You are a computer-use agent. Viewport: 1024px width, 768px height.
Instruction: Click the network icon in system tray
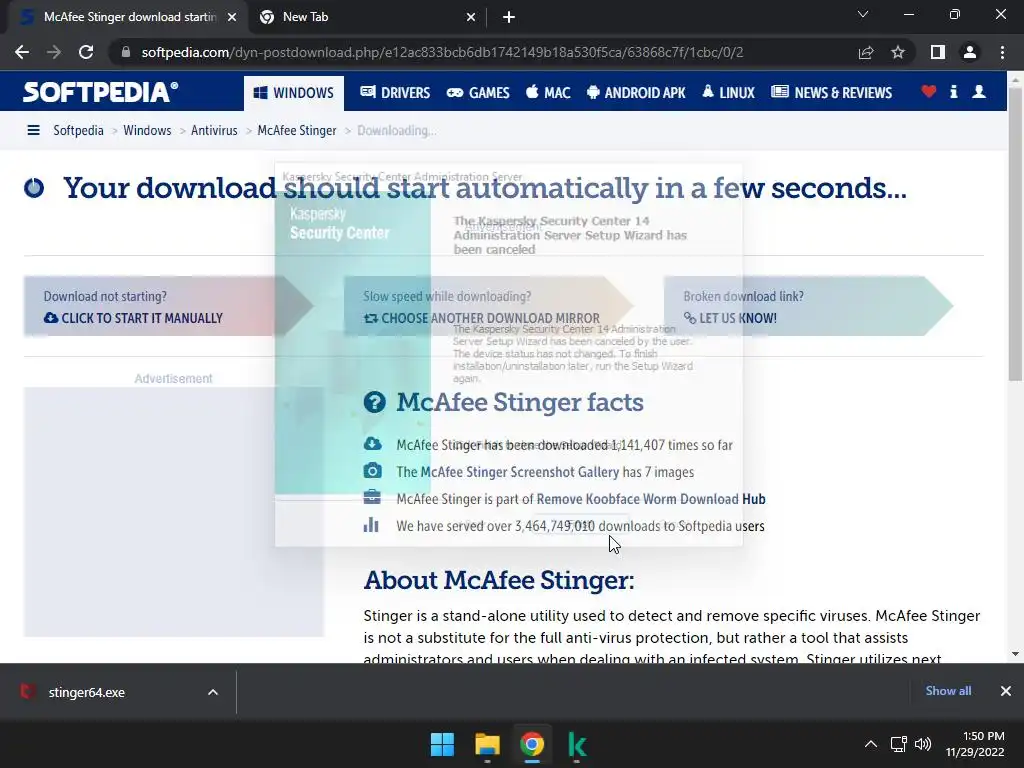899,744
